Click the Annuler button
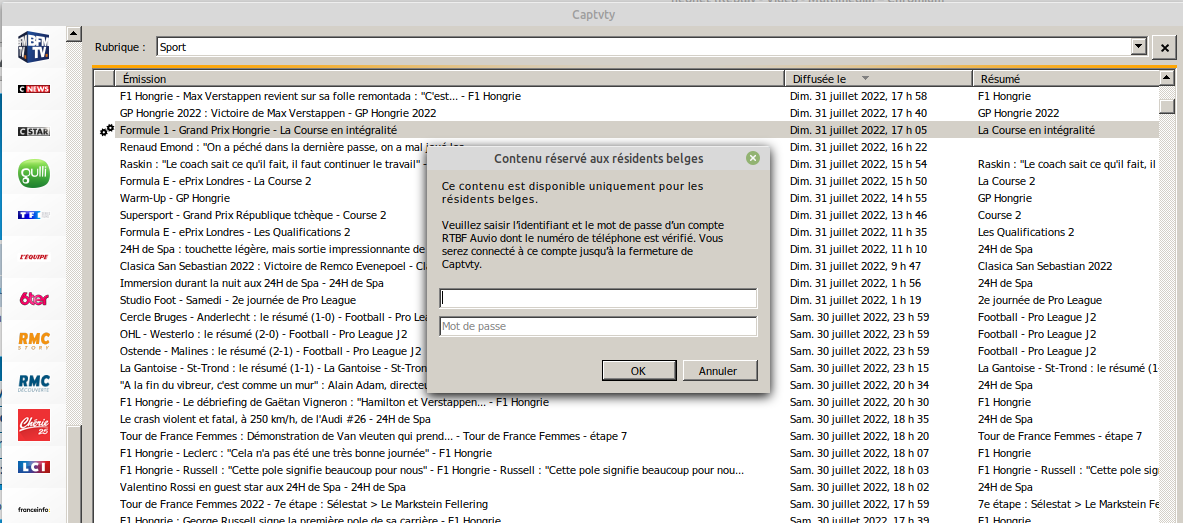Viewport: 1183px width, 523px height. pyautogui.click(x=717, y=370)
